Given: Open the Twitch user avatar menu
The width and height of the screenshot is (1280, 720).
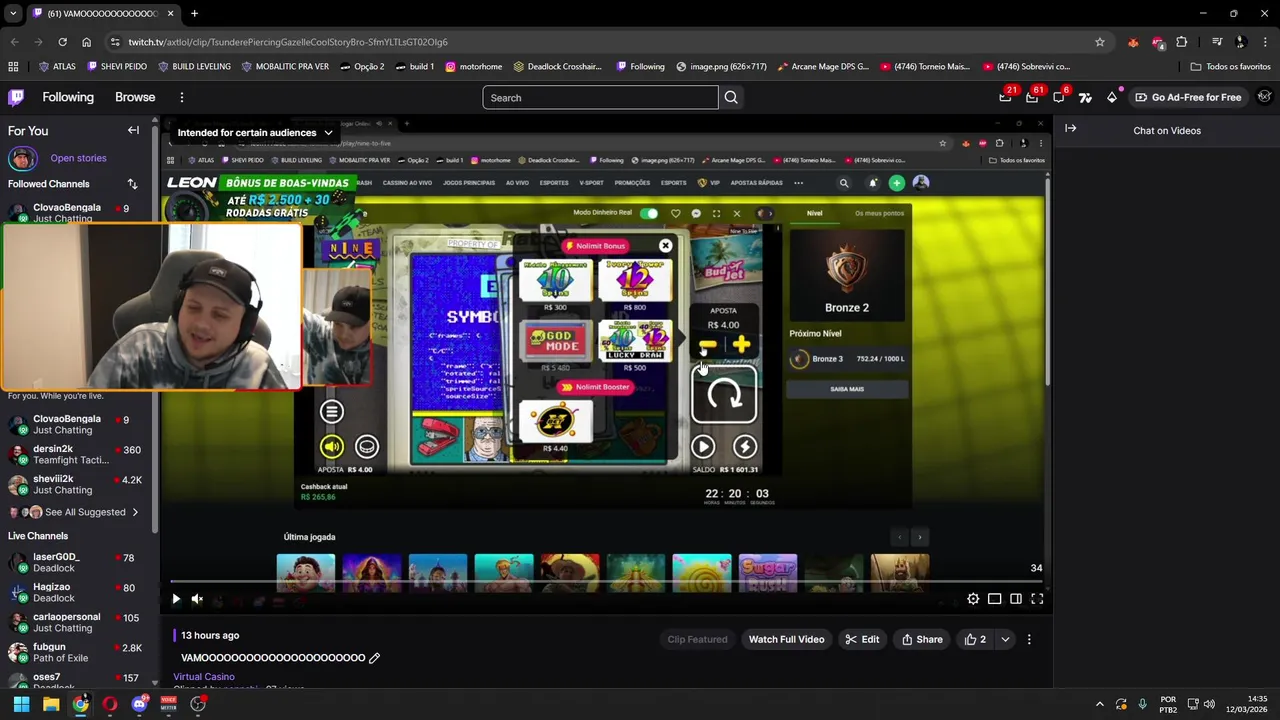Looking at the screenshot, I should point(1264,97).
